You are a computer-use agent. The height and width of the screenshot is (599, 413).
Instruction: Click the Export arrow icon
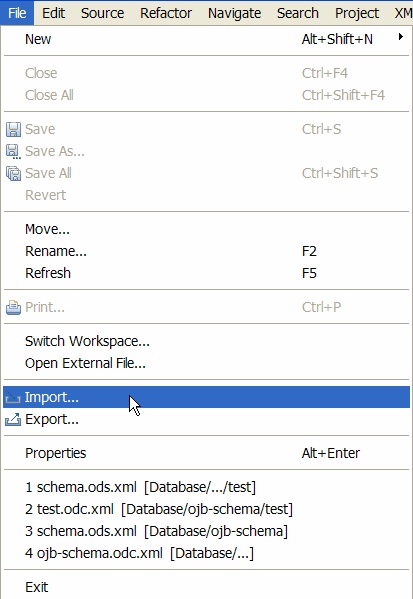[13, 419]
